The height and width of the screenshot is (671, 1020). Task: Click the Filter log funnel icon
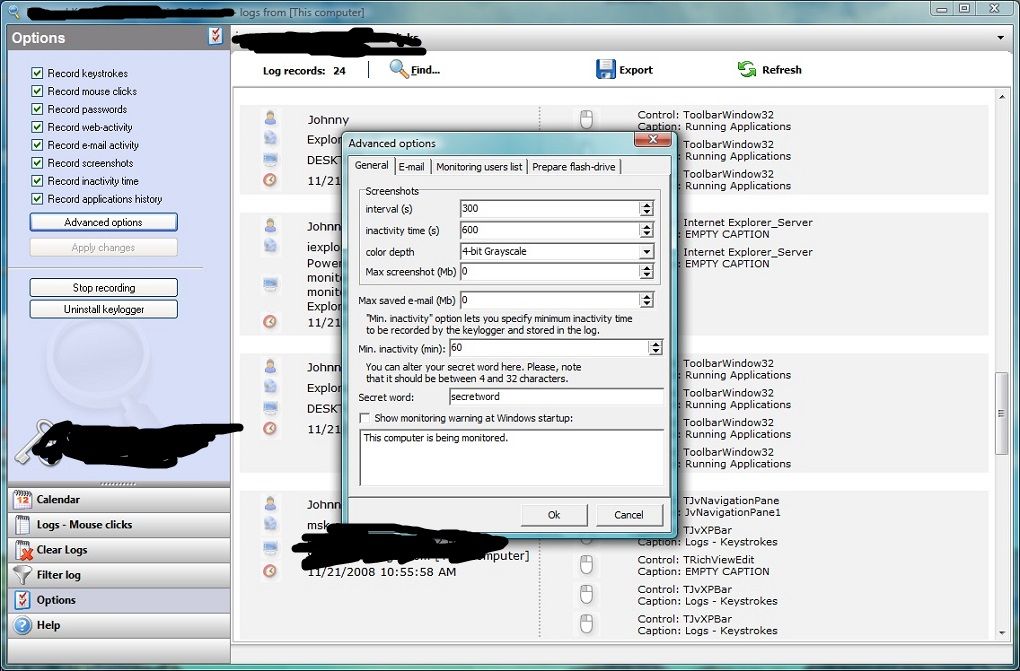pyautogui.click(x=22, y=575)
